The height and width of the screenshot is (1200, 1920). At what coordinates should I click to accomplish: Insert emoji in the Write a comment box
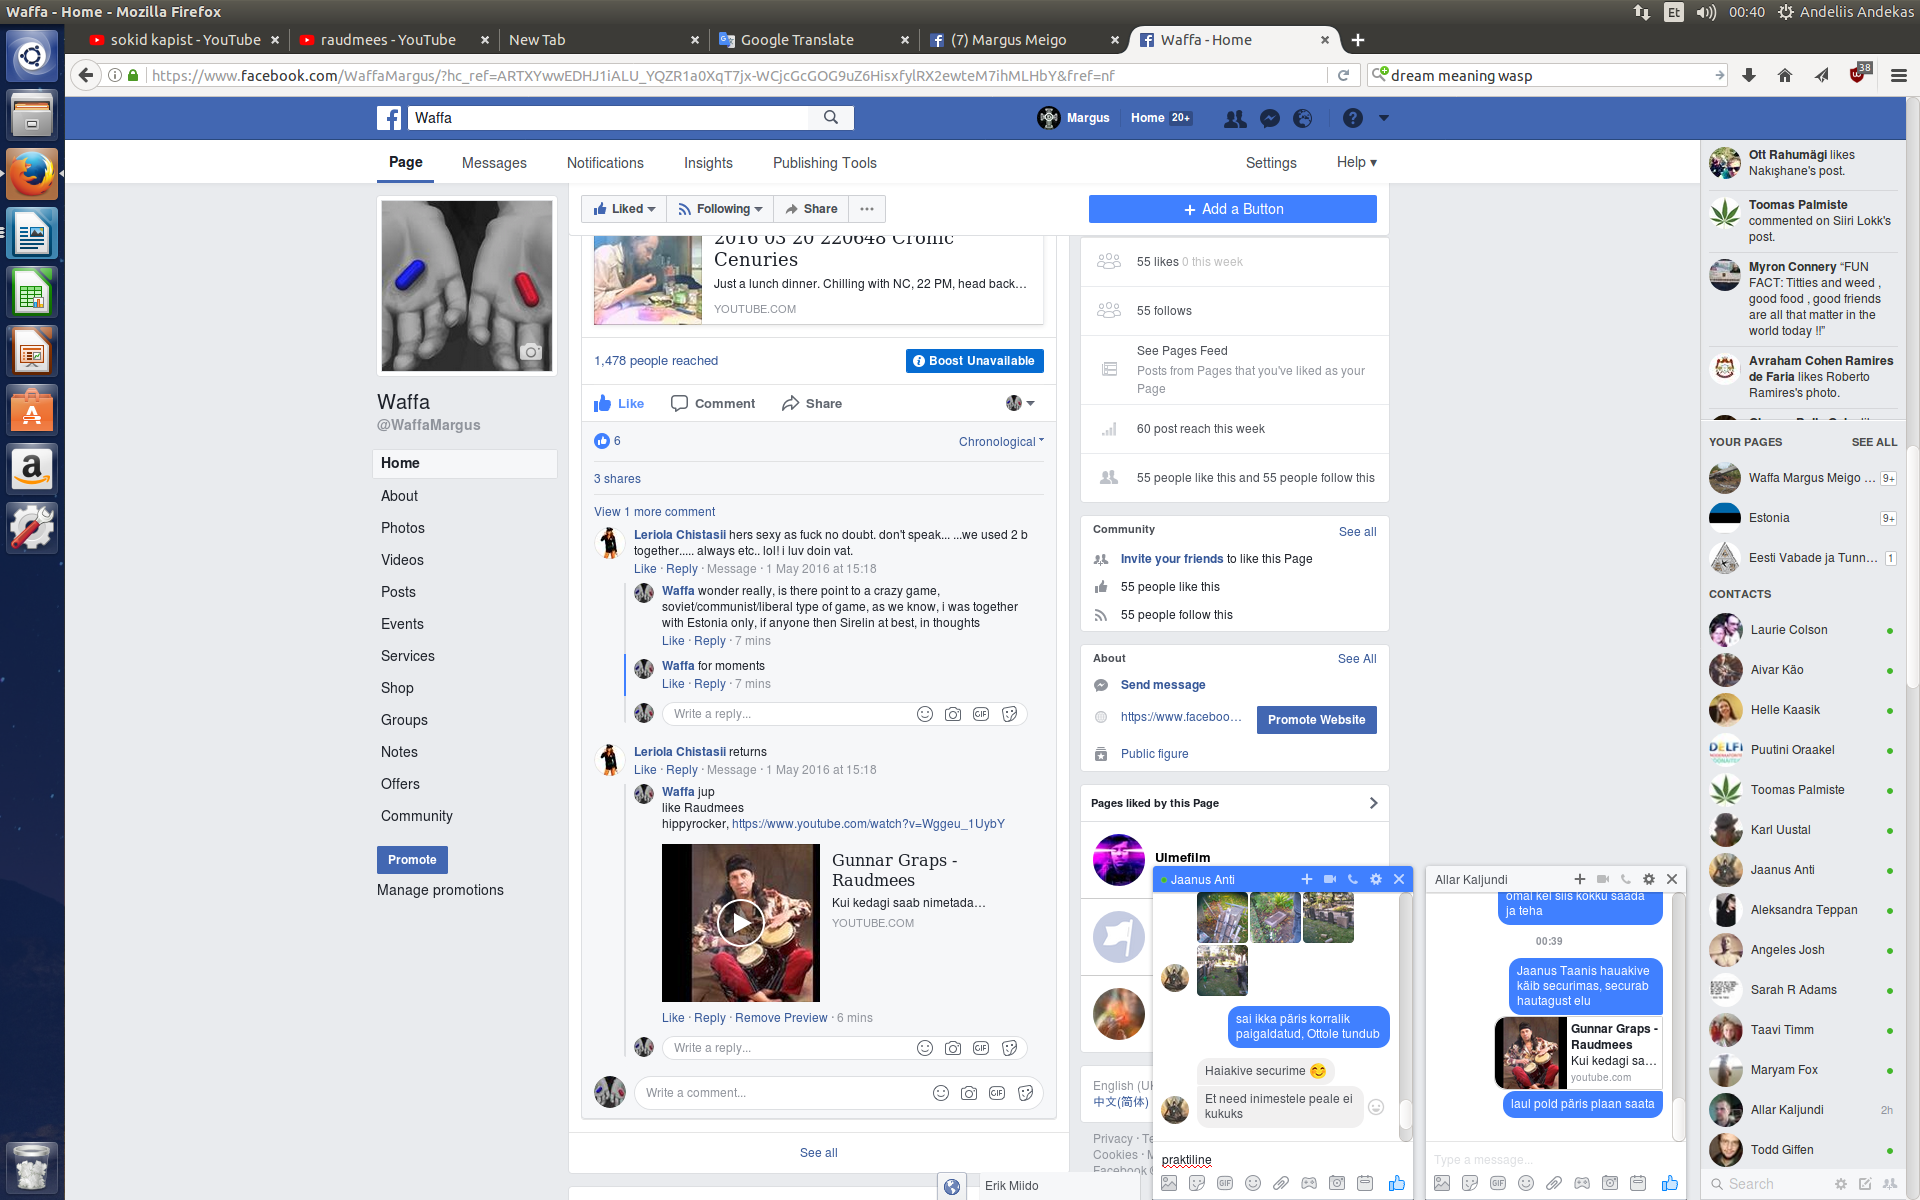click(941, 1093)
